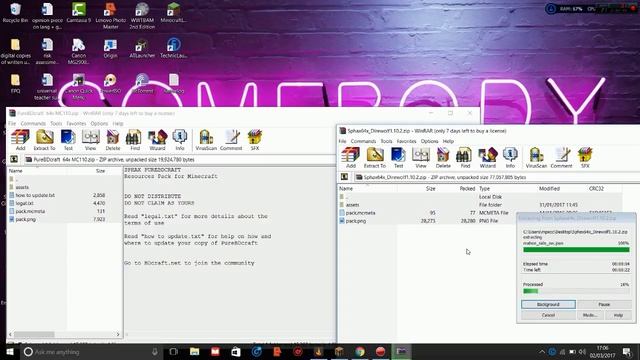Select the Recycle Bin desktop icon
Screen dimensions: 640x360
[x=15, y=12]
